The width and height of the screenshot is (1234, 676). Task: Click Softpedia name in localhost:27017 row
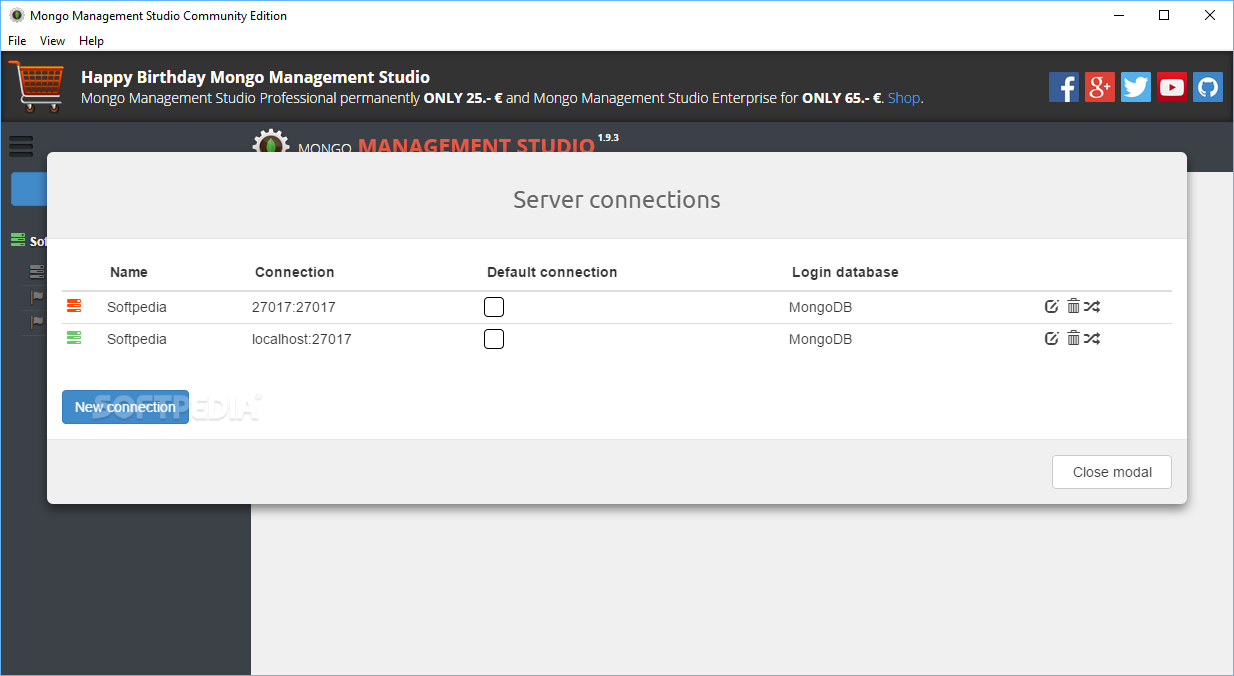(x=137, y=339)
